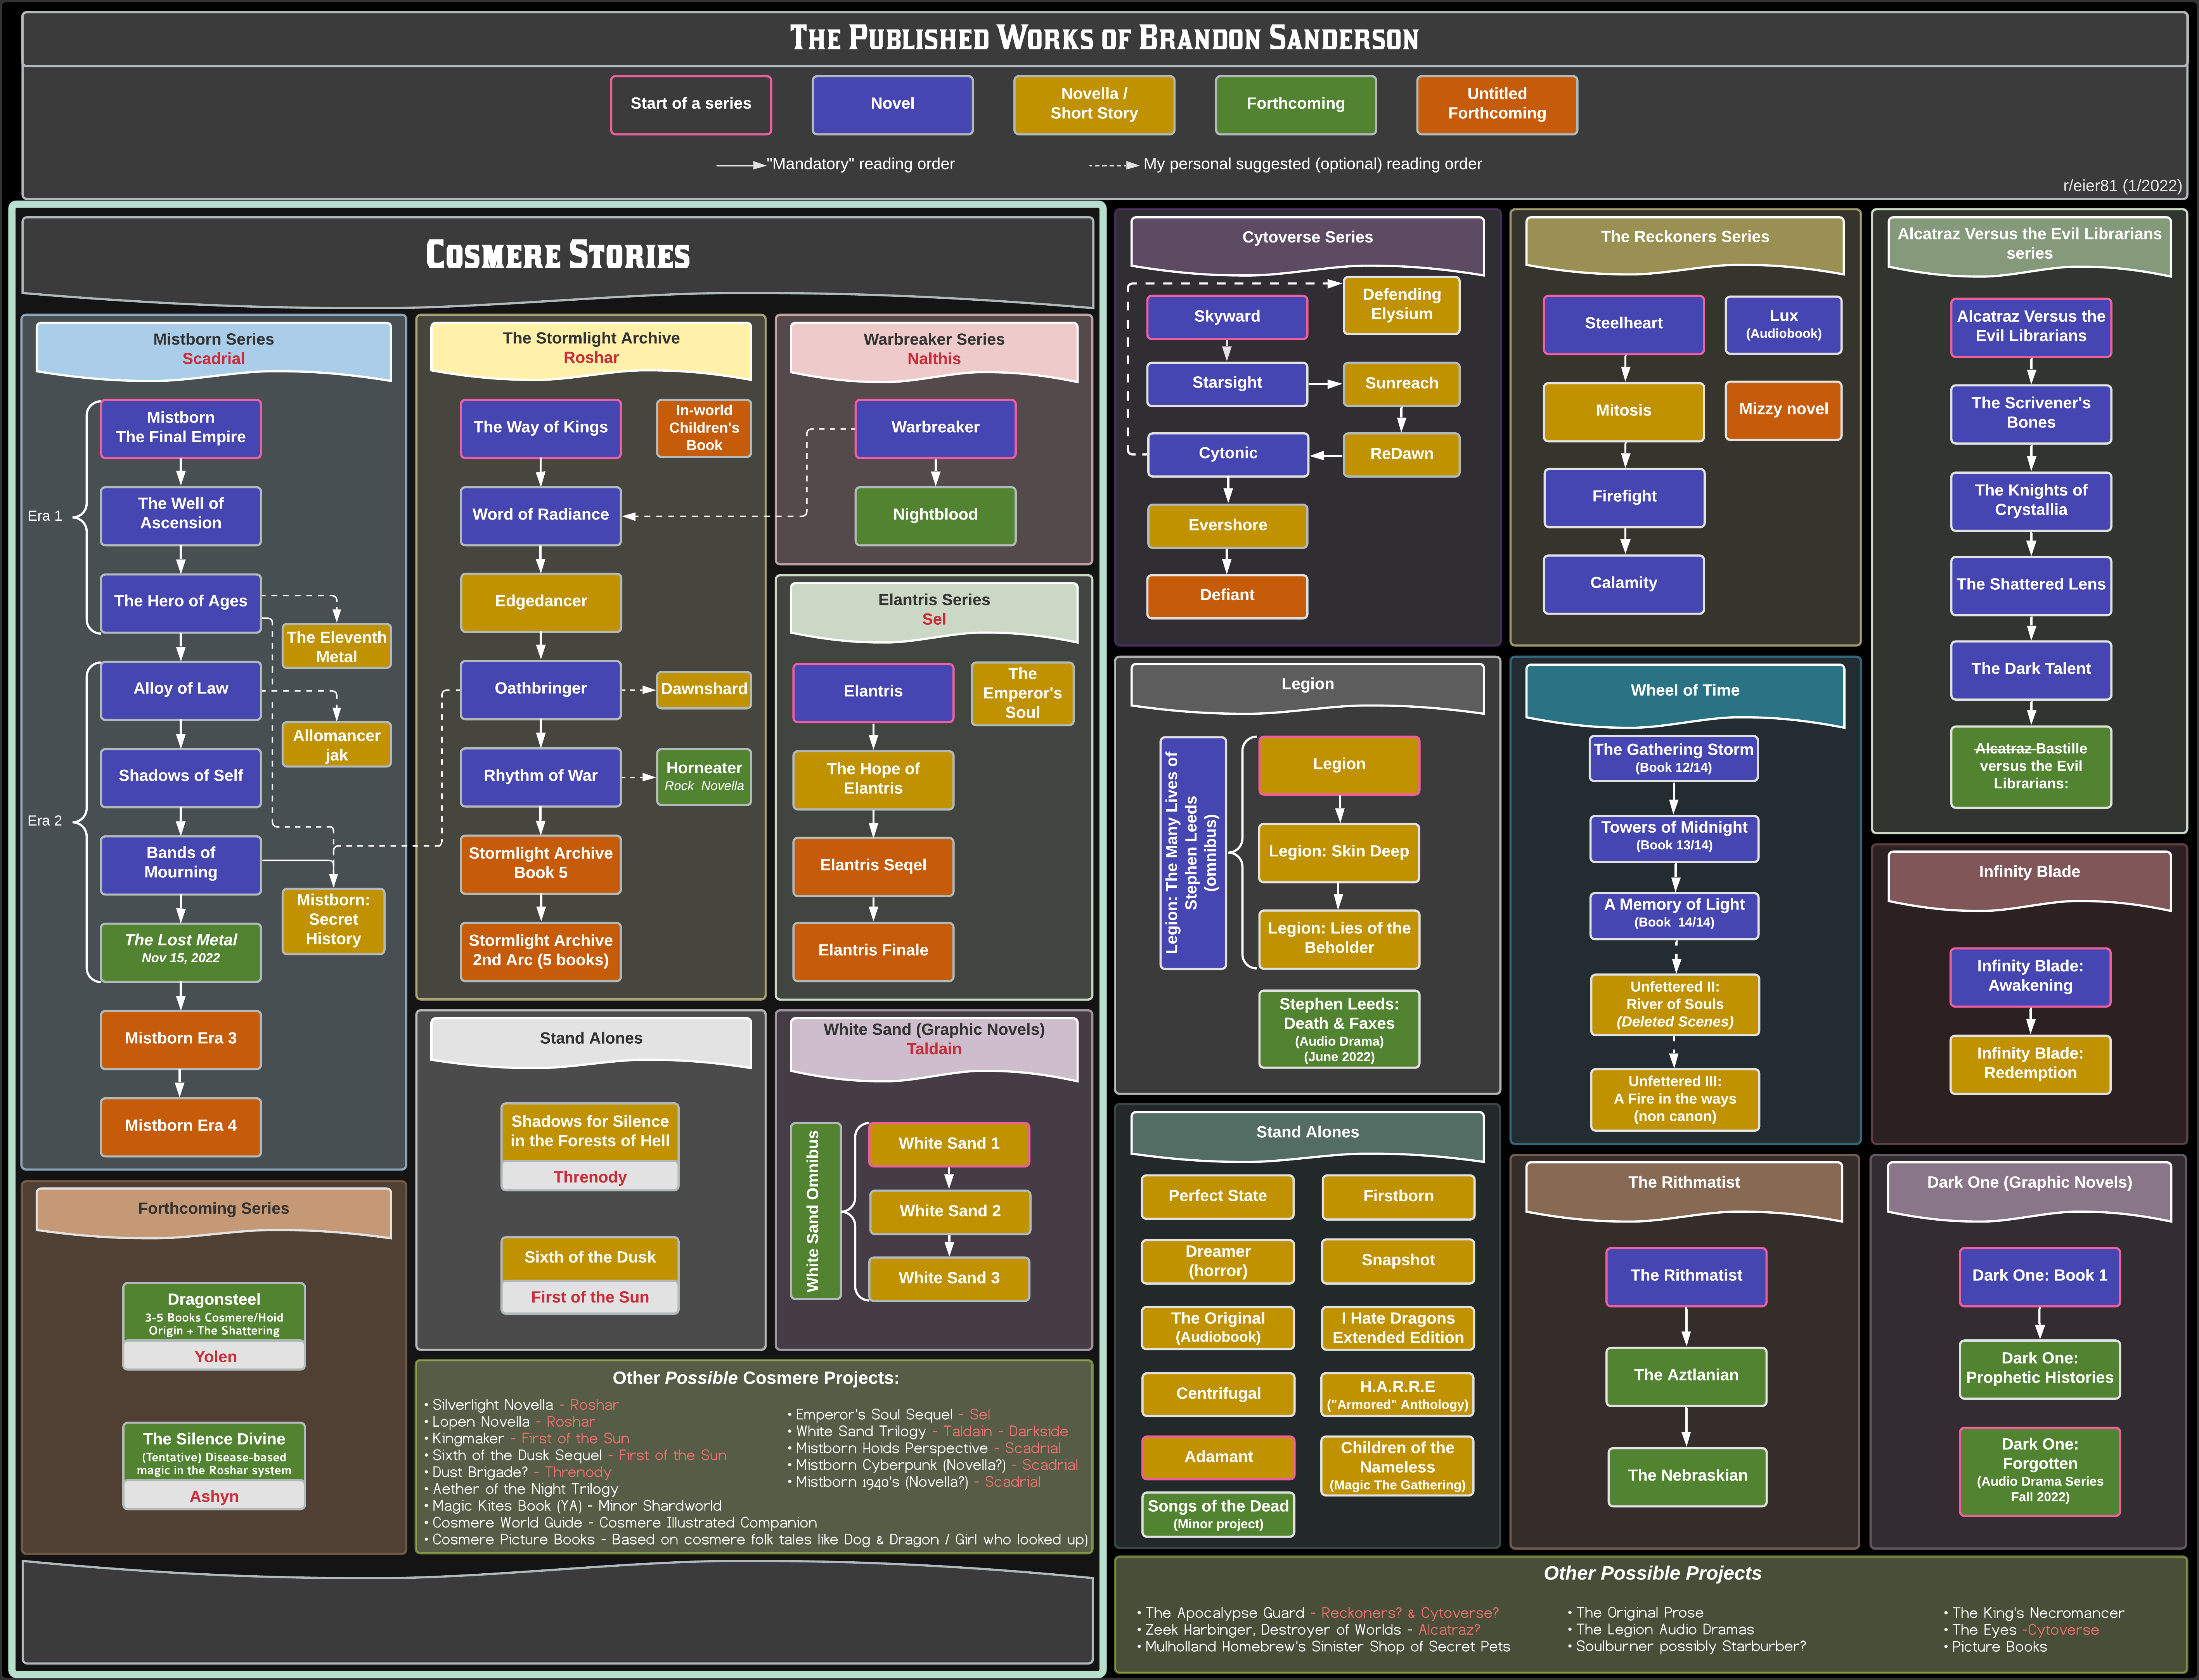This screenshot has height=1680, width=2199.
Task: Click the vertical 'White Sand Omnibus' box
Action: click(814, 1210)
